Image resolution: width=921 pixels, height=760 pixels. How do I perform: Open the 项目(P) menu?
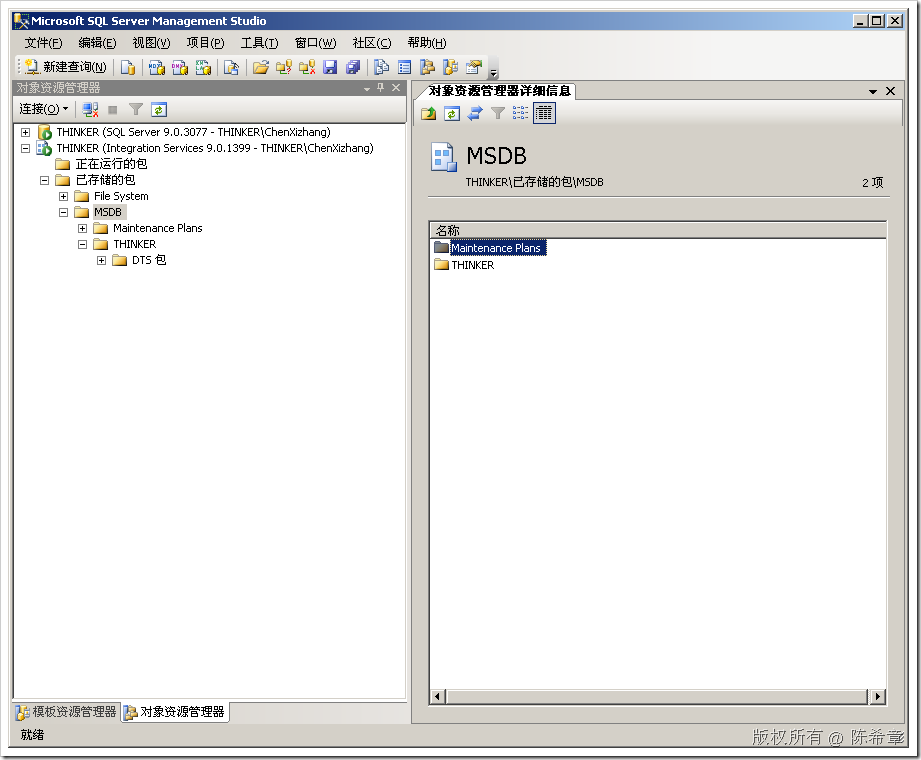pyautogui.click(x=205, y=43)
